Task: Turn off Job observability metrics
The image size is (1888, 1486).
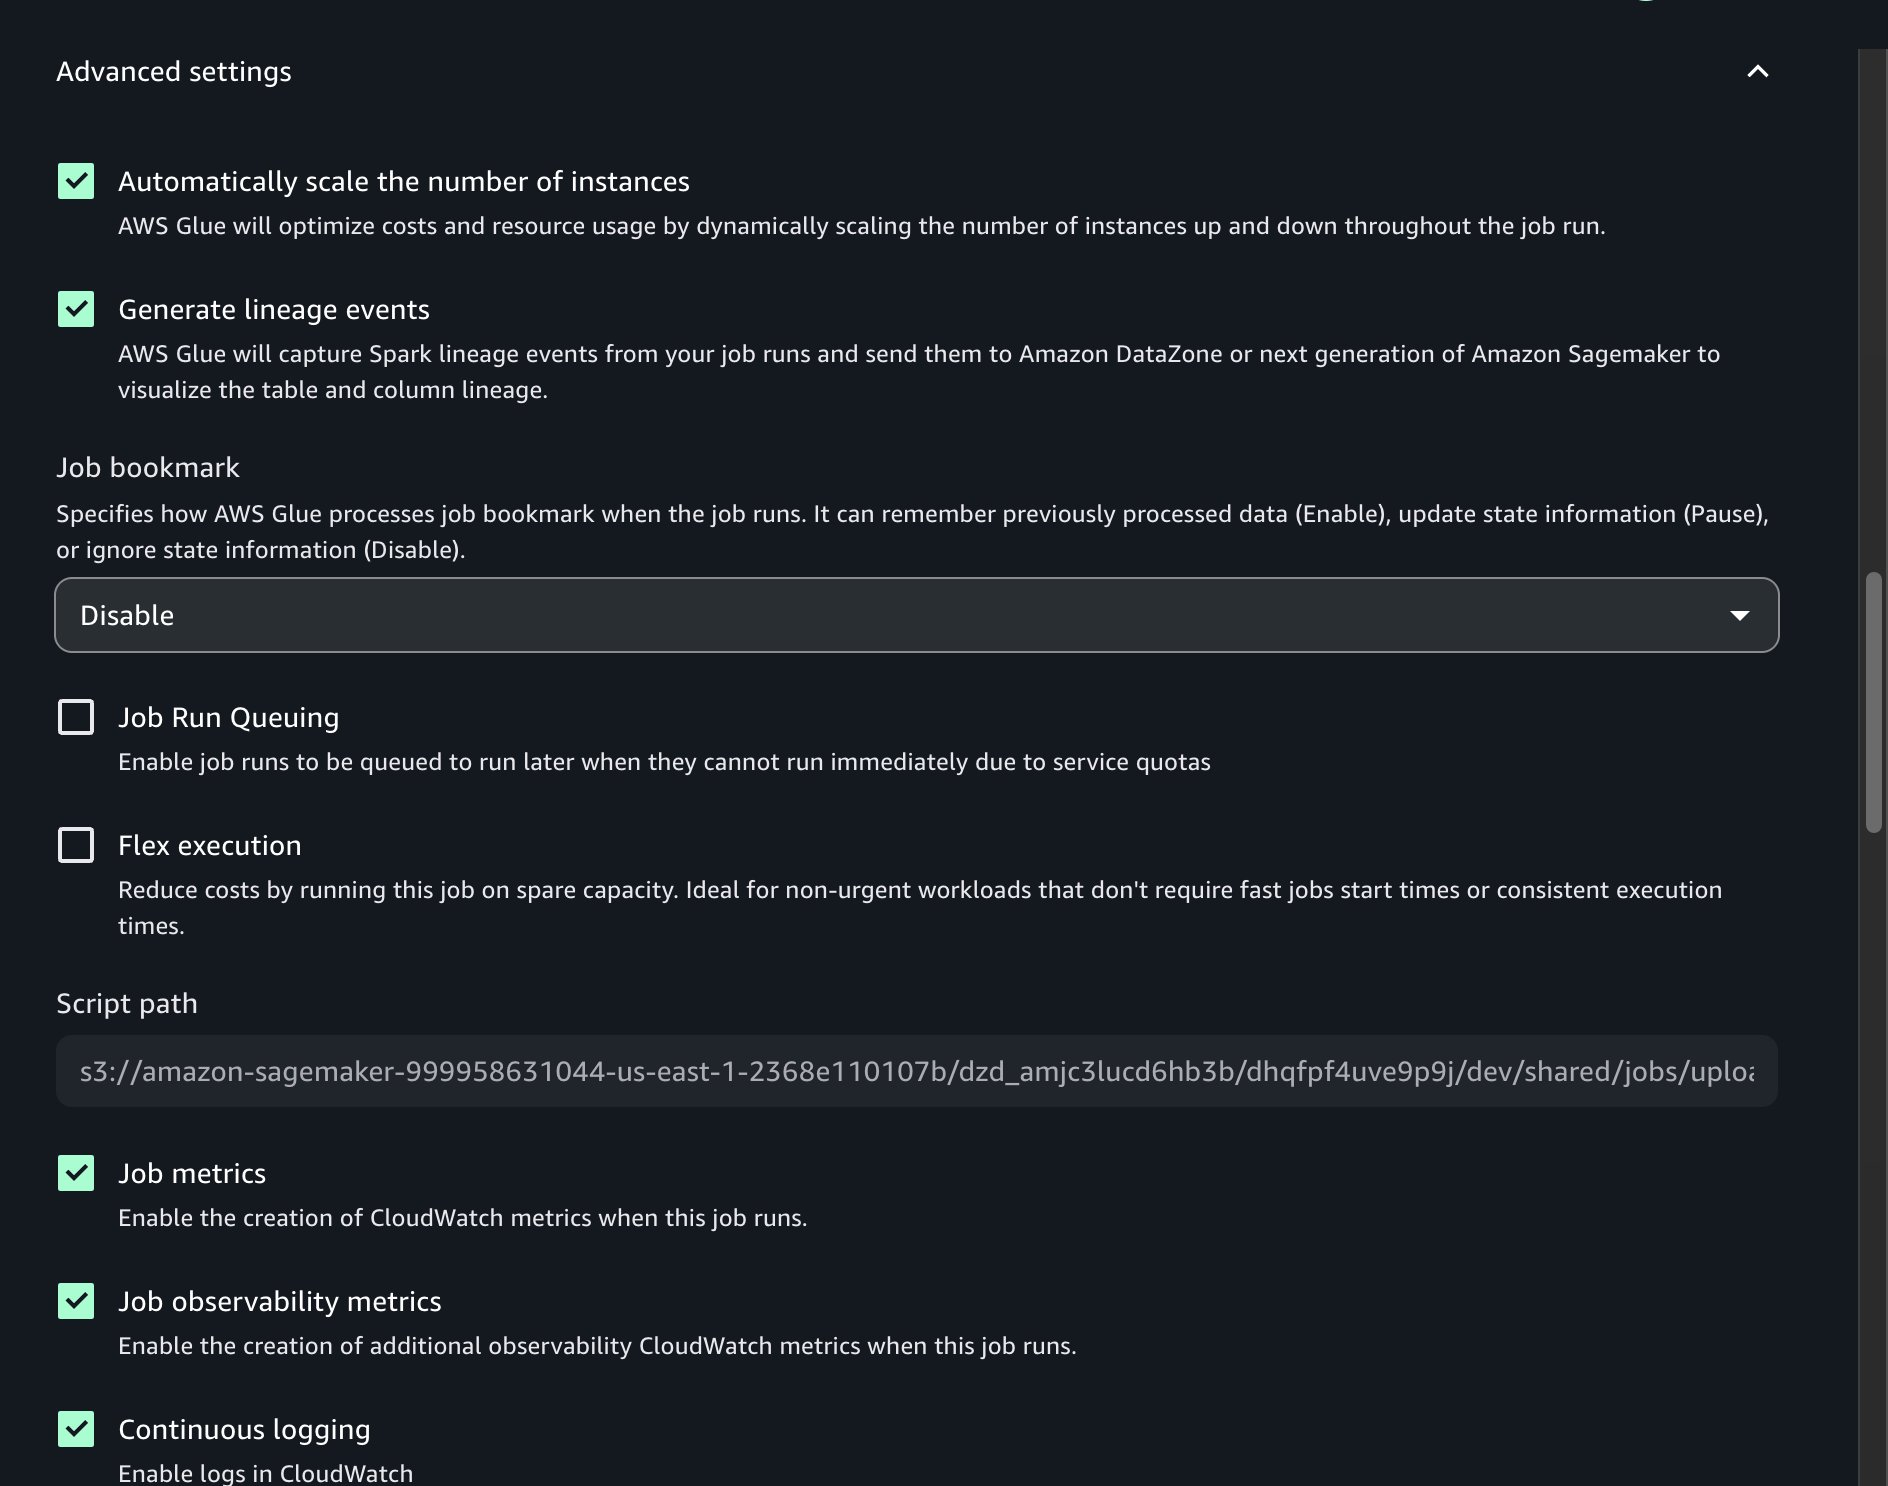Action: (x=75, y=1301)
